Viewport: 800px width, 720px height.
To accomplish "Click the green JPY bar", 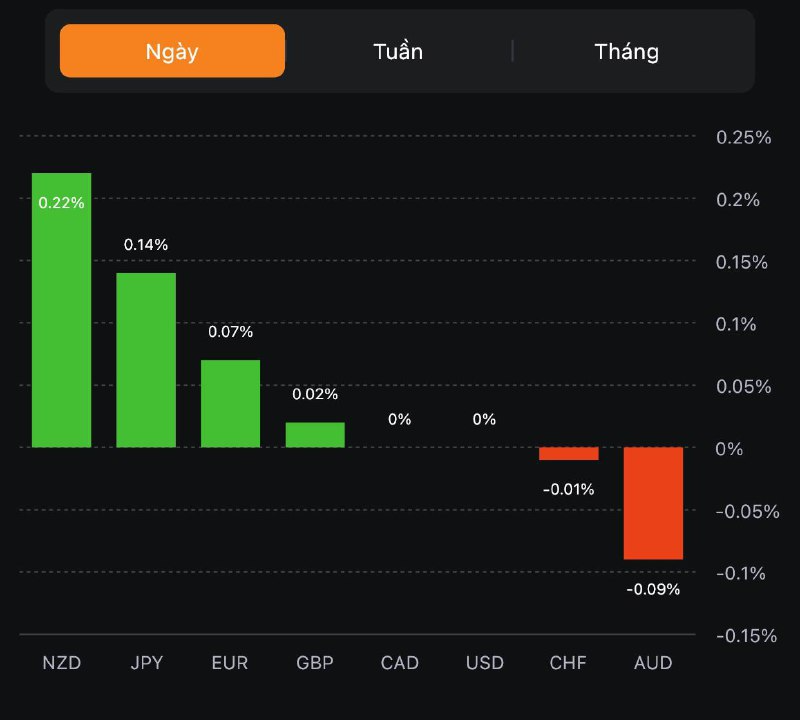I will coord(146,360).
